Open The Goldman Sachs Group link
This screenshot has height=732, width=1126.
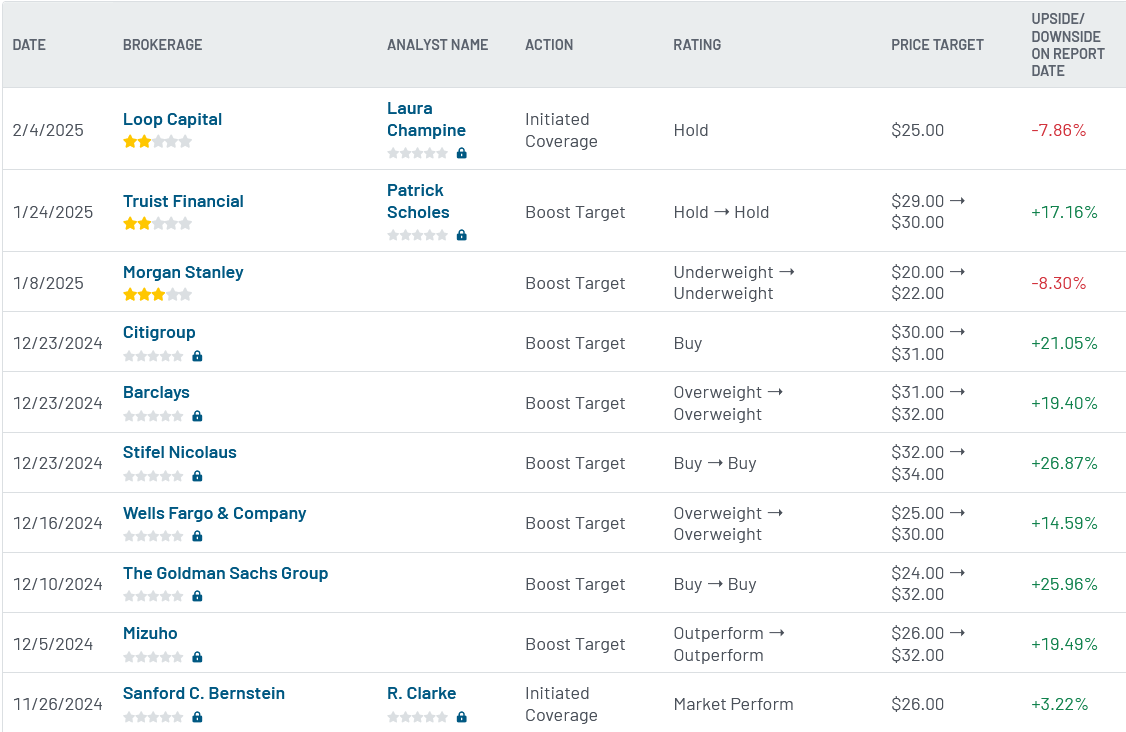coord(225,573)
